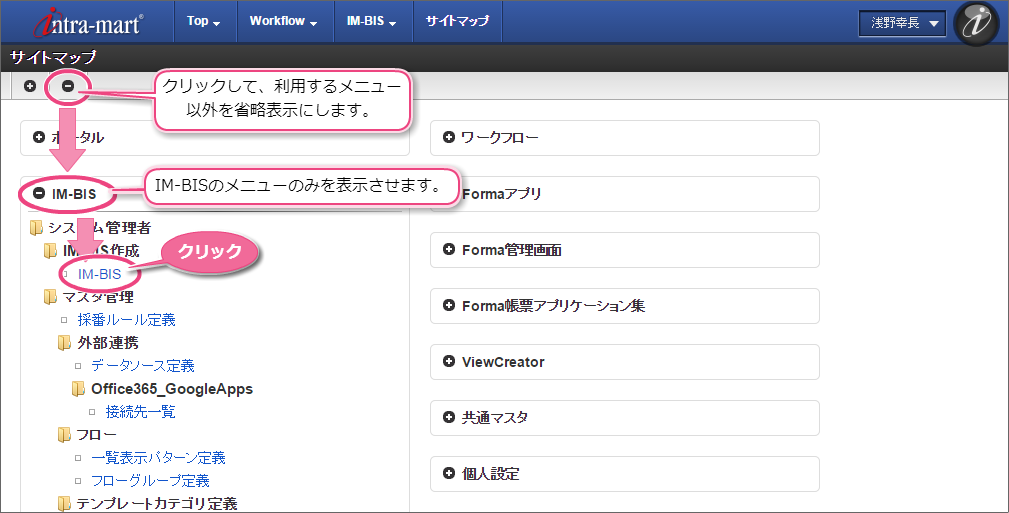1009x513 pixels.
Task: Click the 外部連携 folder icon
Action: coord(64,342)
